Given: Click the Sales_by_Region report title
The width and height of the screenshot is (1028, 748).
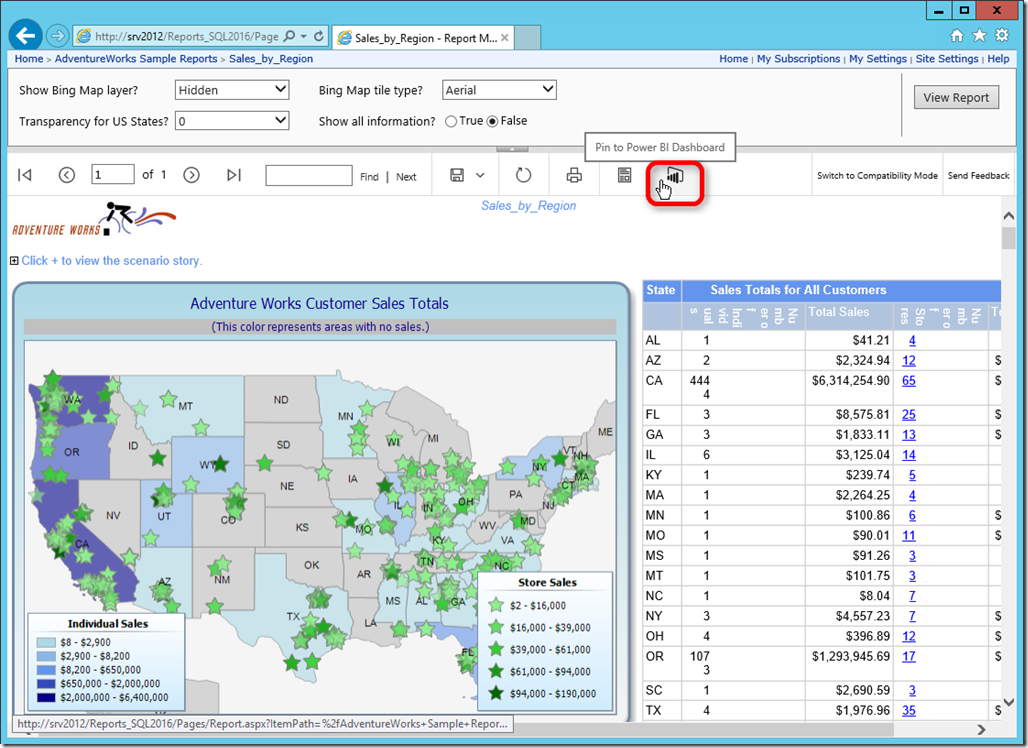Looking at the screenshot, I should point(528,206).
